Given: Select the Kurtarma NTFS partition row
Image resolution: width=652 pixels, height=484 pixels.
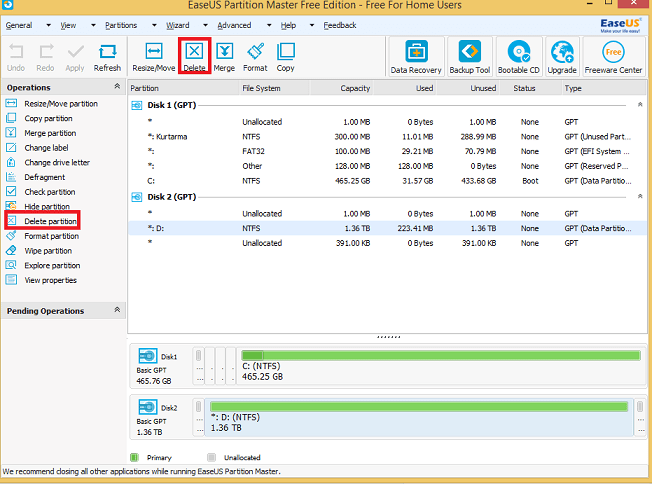Looking at the screenshot, I should point(387,137).
